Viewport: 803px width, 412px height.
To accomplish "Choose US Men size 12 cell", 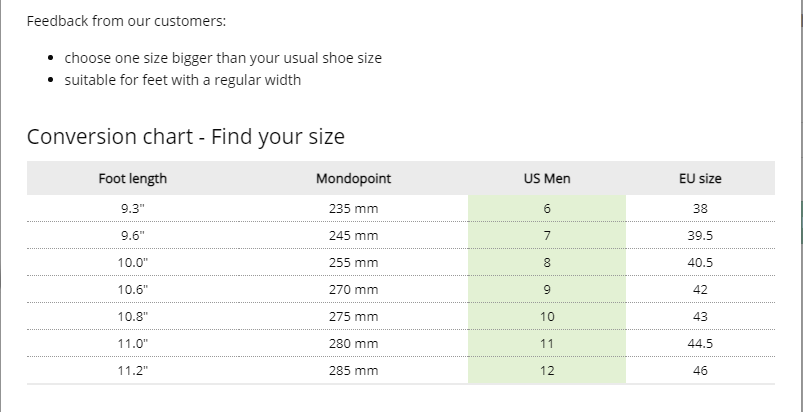I will pyautogui.click(x=547, y=370).
